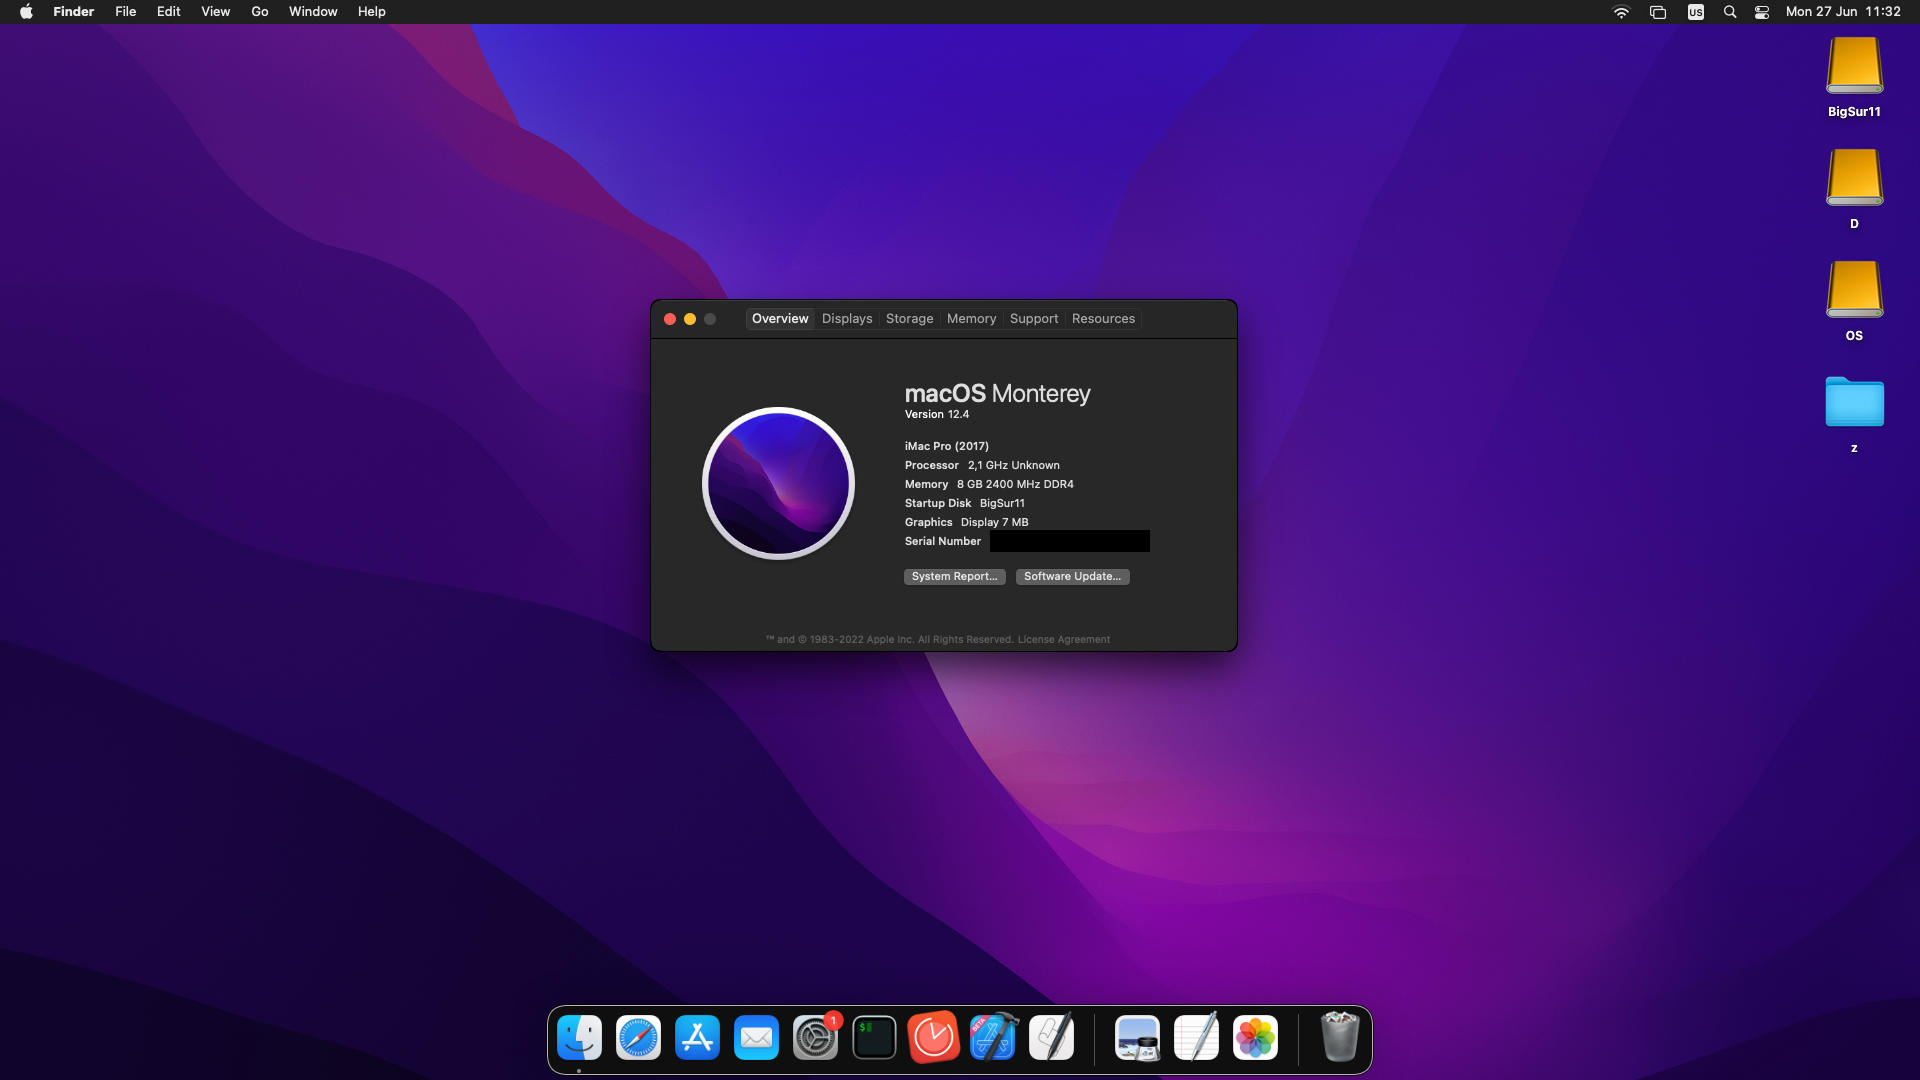Viewport: 1920px width, 1080px height.
Task: Expand the Storage tab
Action: pyautogui.click(x=909, y=318)
